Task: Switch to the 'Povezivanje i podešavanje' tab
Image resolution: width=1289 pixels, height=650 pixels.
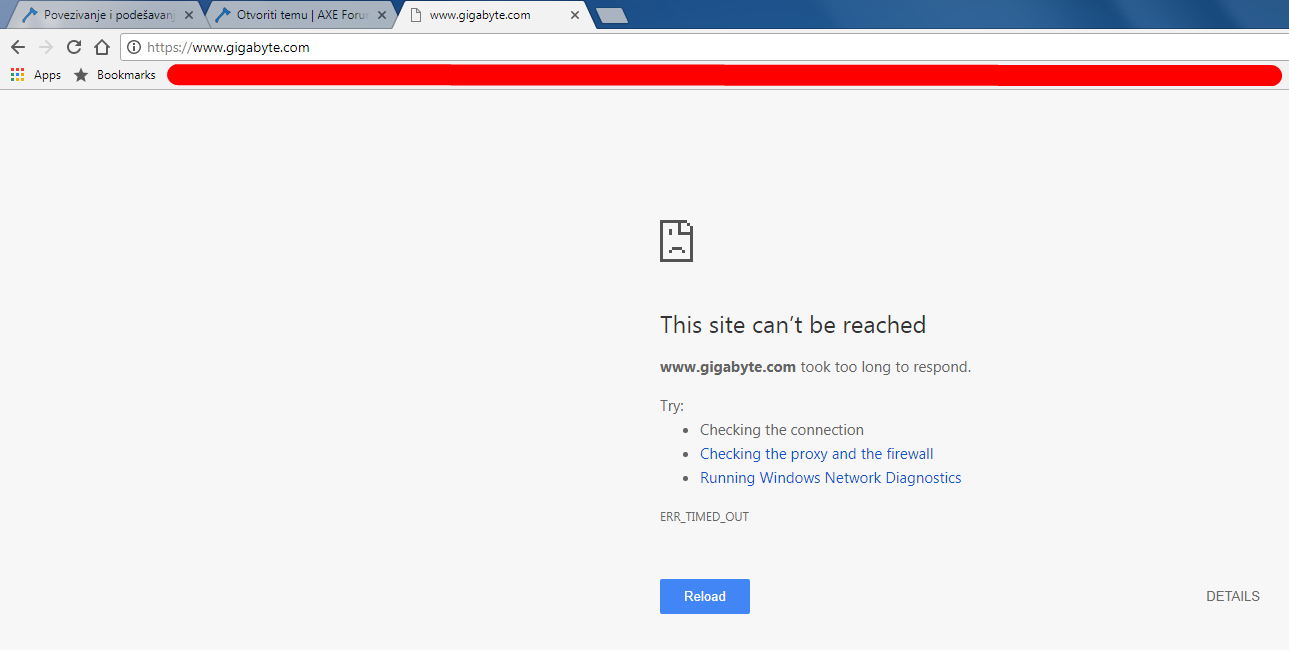Action: tap(100, 15)
